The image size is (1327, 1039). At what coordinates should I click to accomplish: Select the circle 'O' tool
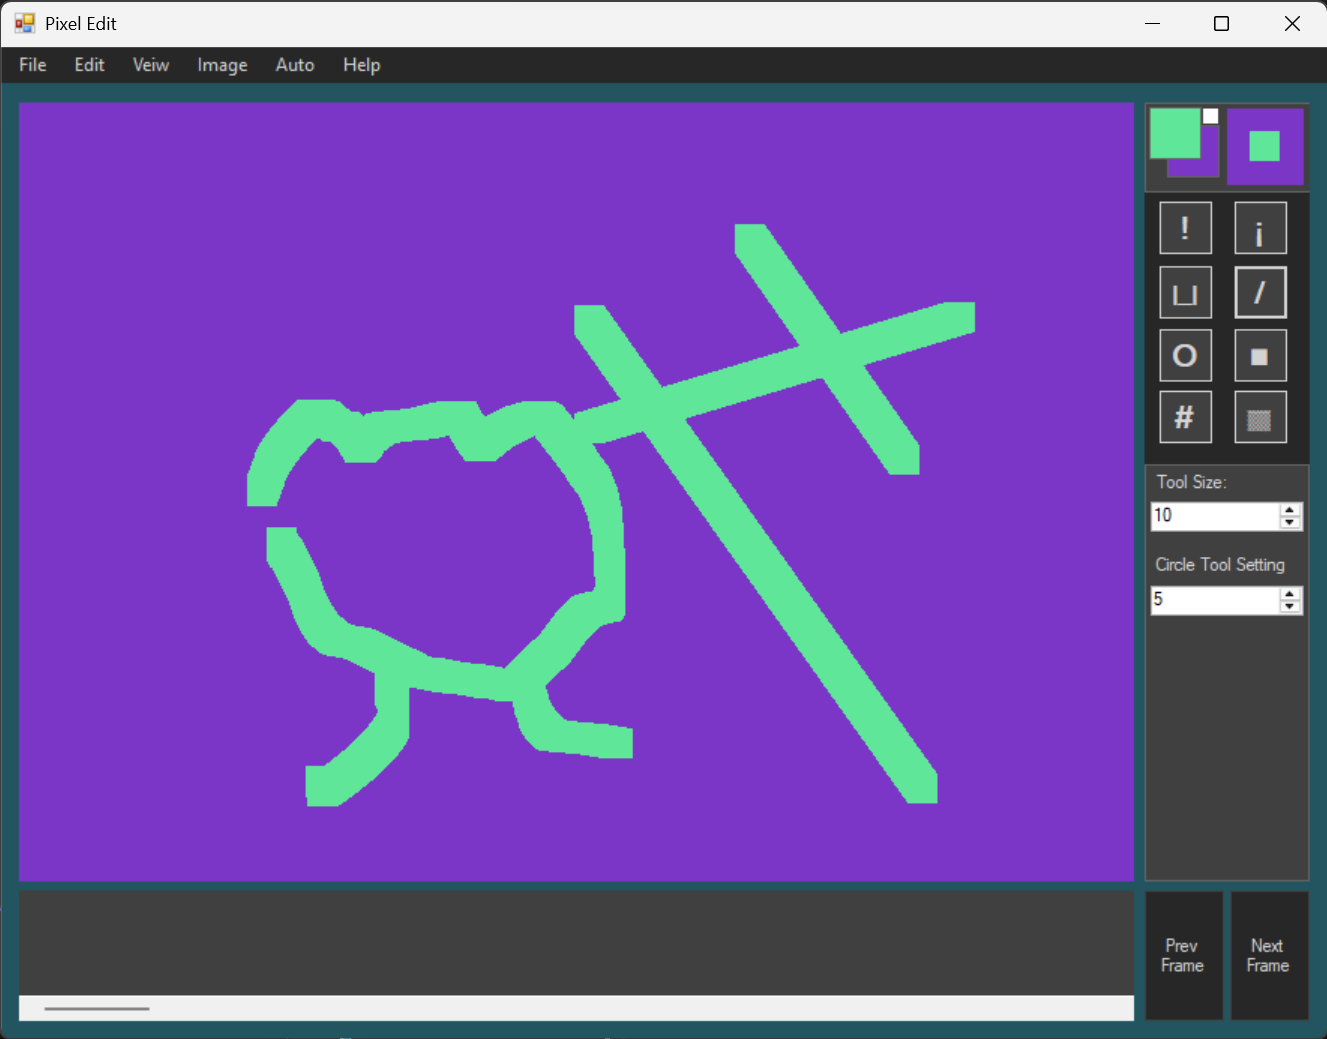(x=1185, y=355)
